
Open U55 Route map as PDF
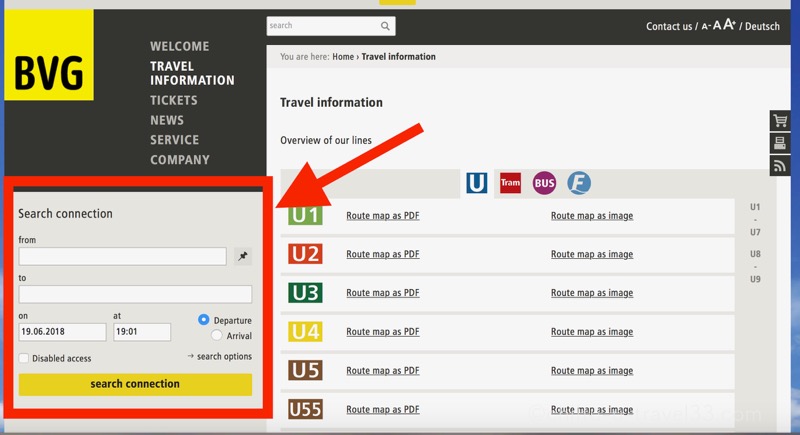click(x=383, y=410)
